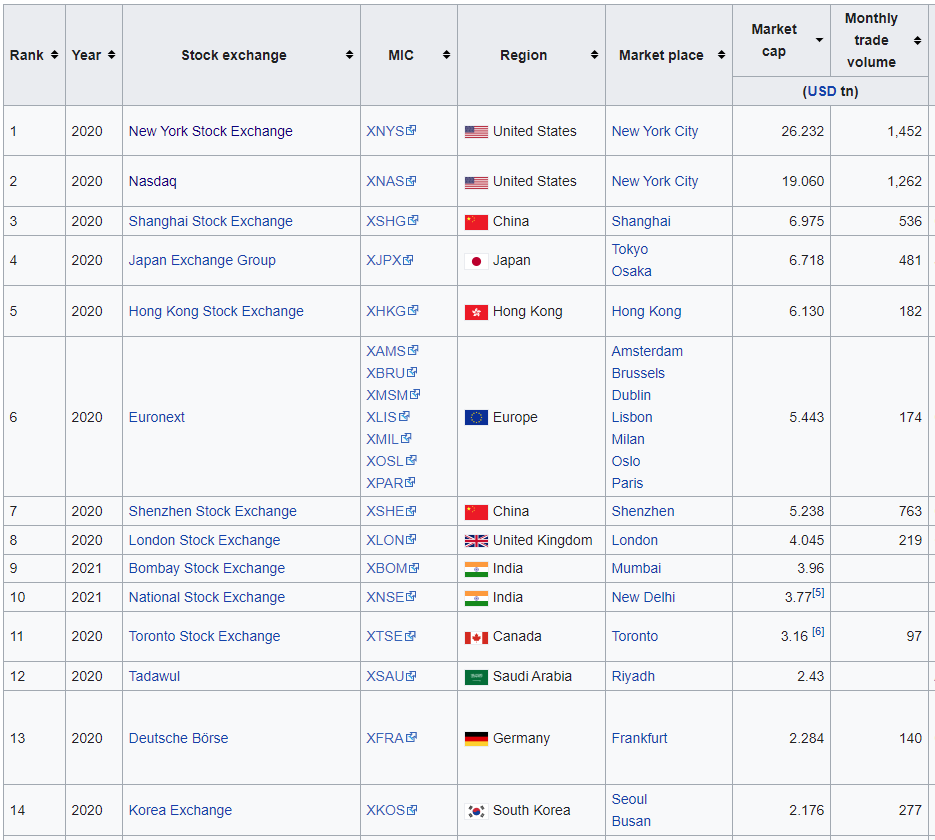Click external link icon beside XJPX
This screenshot has width=935, height=840.
(408, 259)
